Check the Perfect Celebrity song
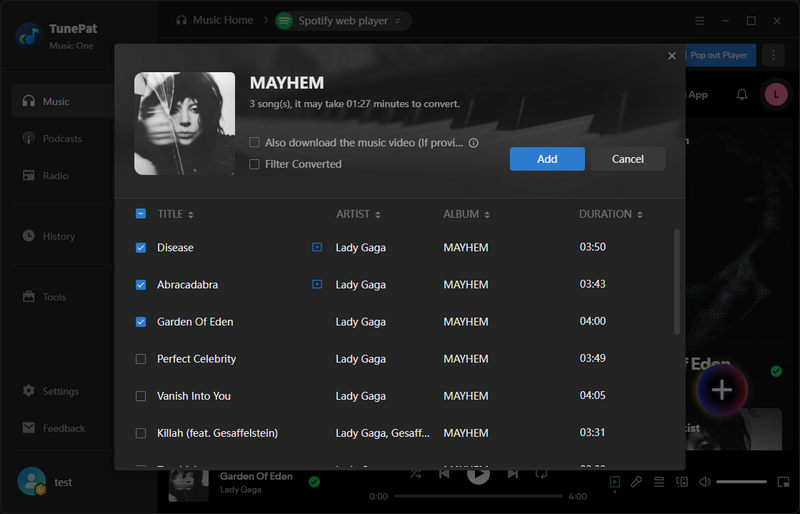The height and width of the screenshot is (514, 800). [x=141, y=359]
